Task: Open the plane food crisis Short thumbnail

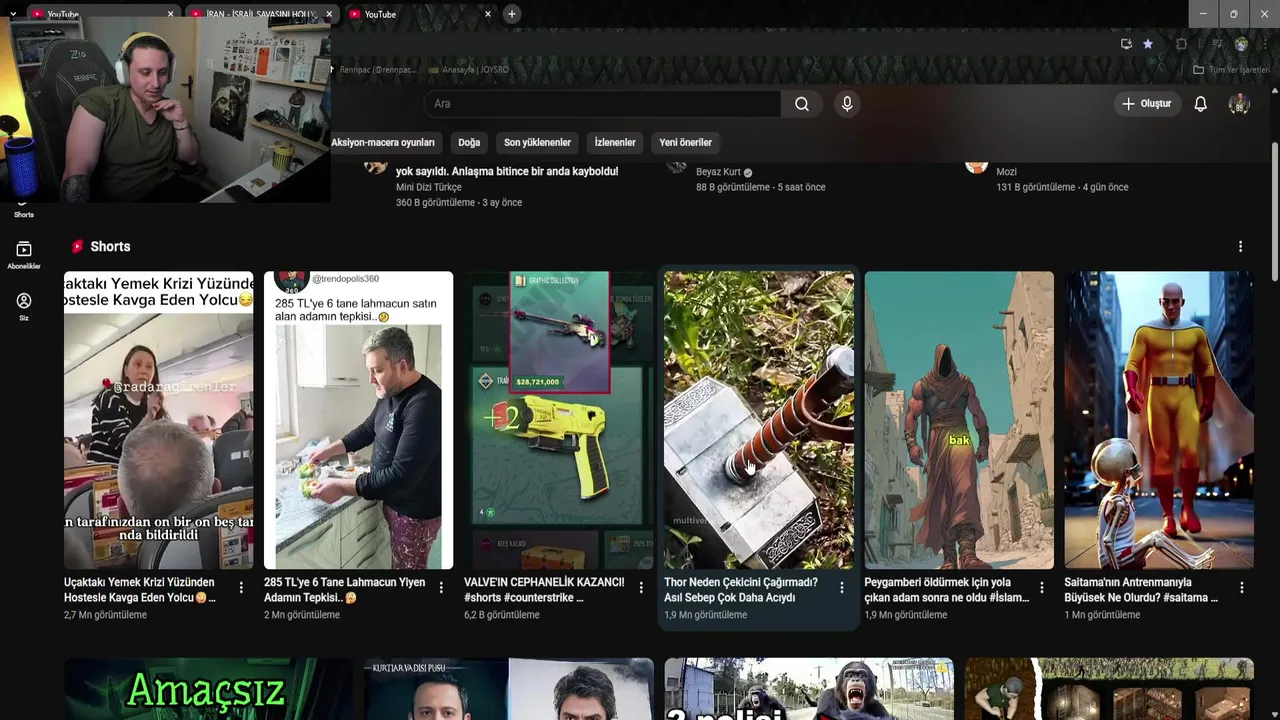Action: 158,420
